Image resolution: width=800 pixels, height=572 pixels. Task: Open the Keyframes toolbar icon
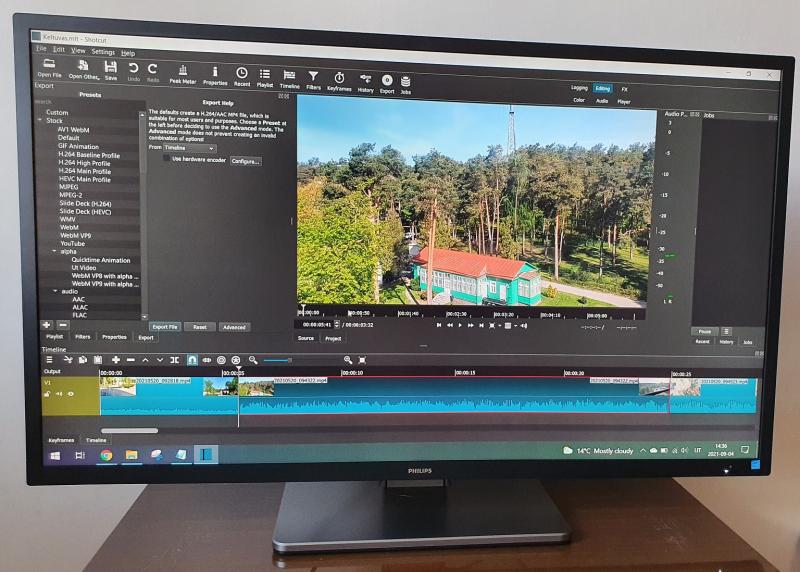[339, 82]
